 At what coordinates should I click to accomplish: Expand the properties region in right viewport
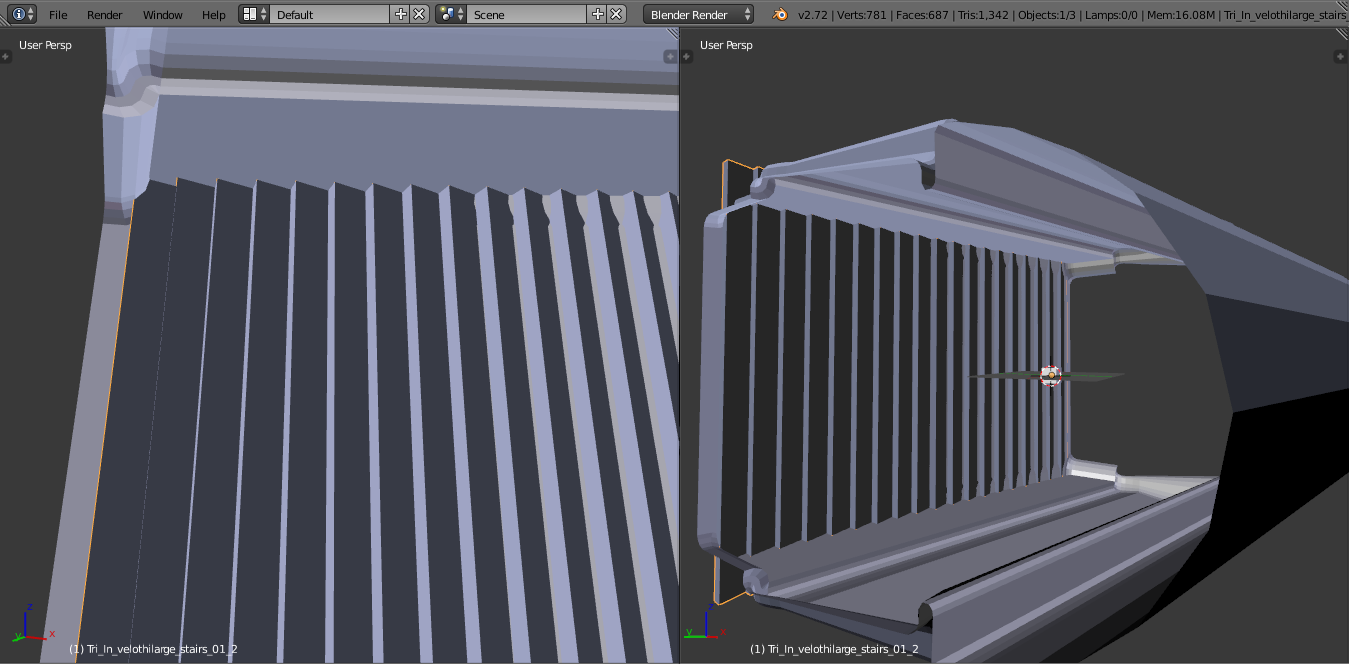pyautogui.click(x=1342, y=57)
